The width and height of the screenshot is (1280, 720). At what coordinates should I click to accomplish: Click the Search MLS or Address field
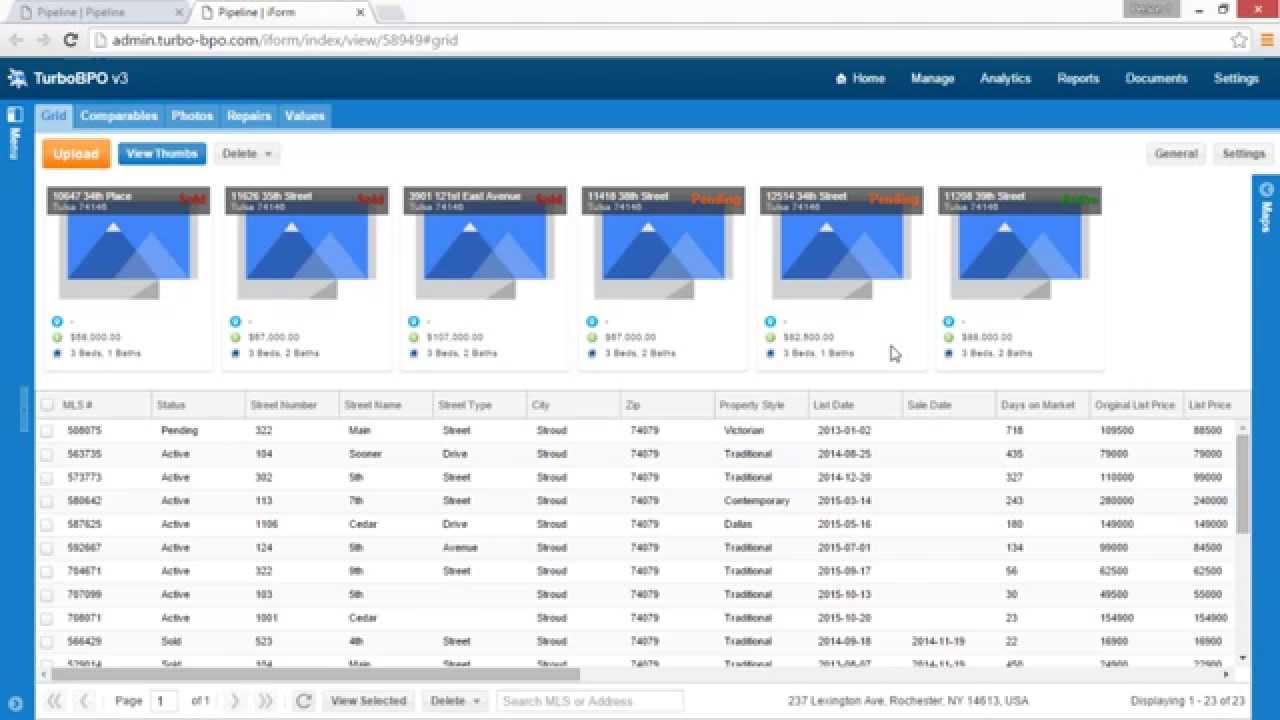tap(590, 701)
